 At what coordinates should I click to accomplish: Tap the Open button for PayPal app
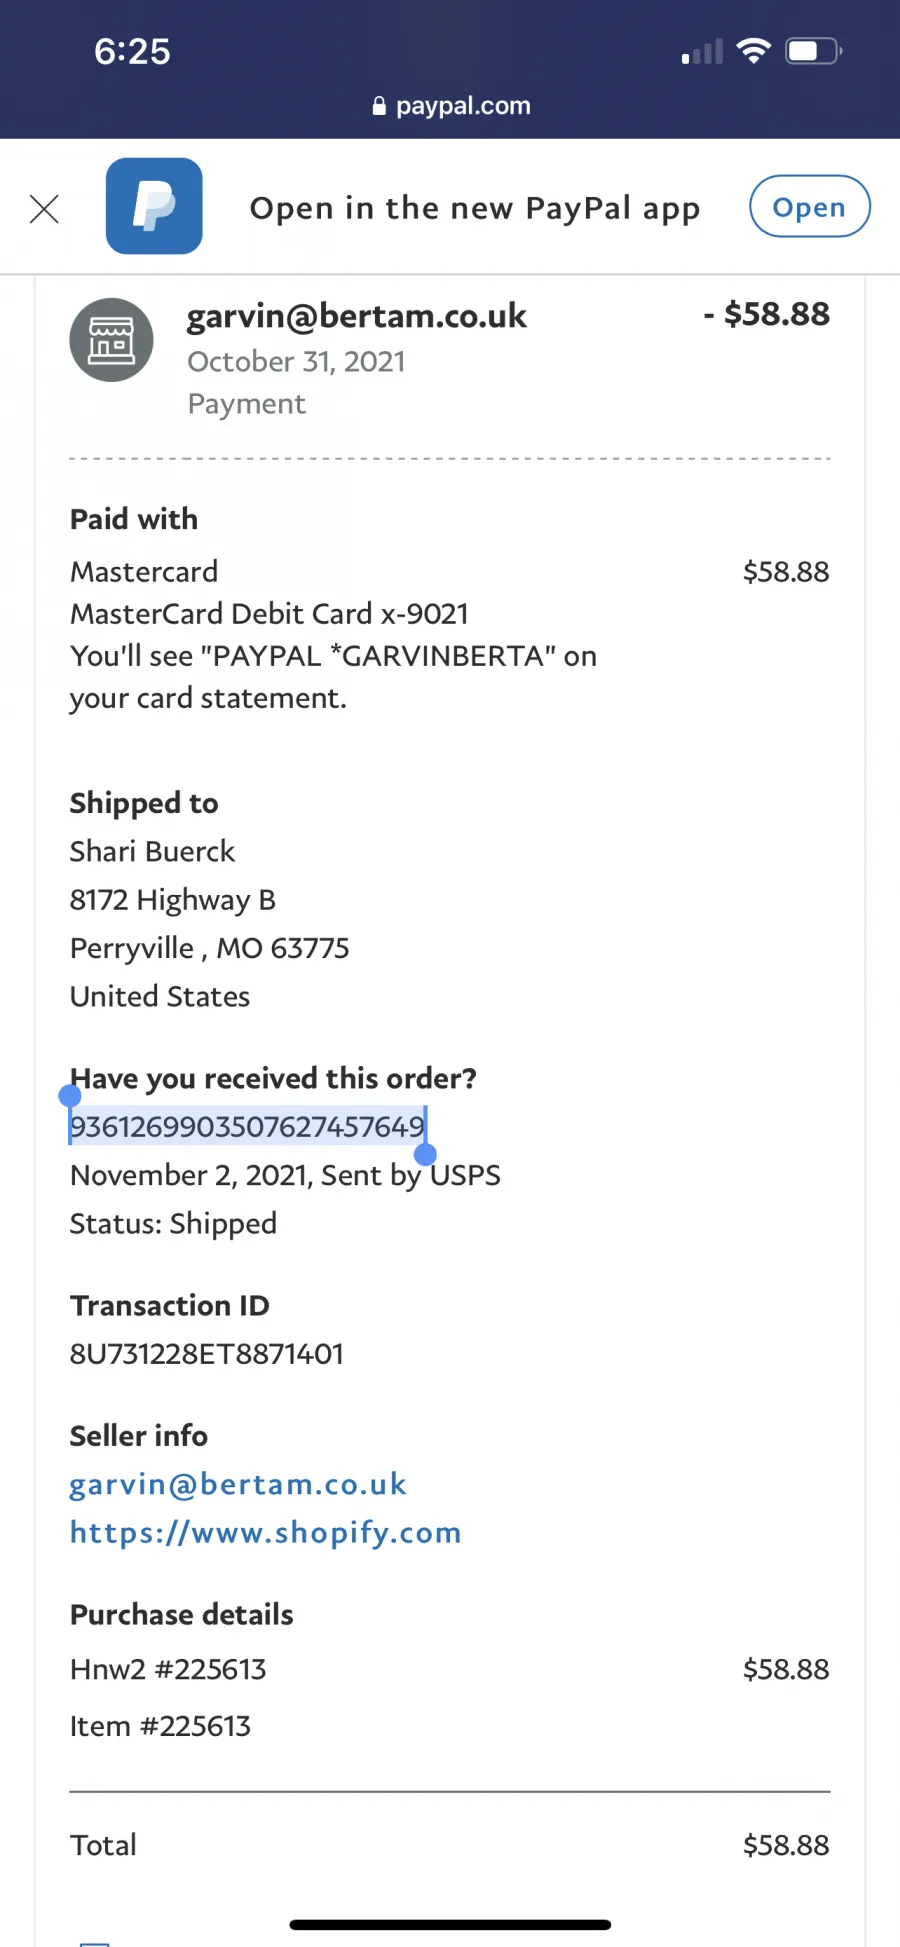click(810, 207)
